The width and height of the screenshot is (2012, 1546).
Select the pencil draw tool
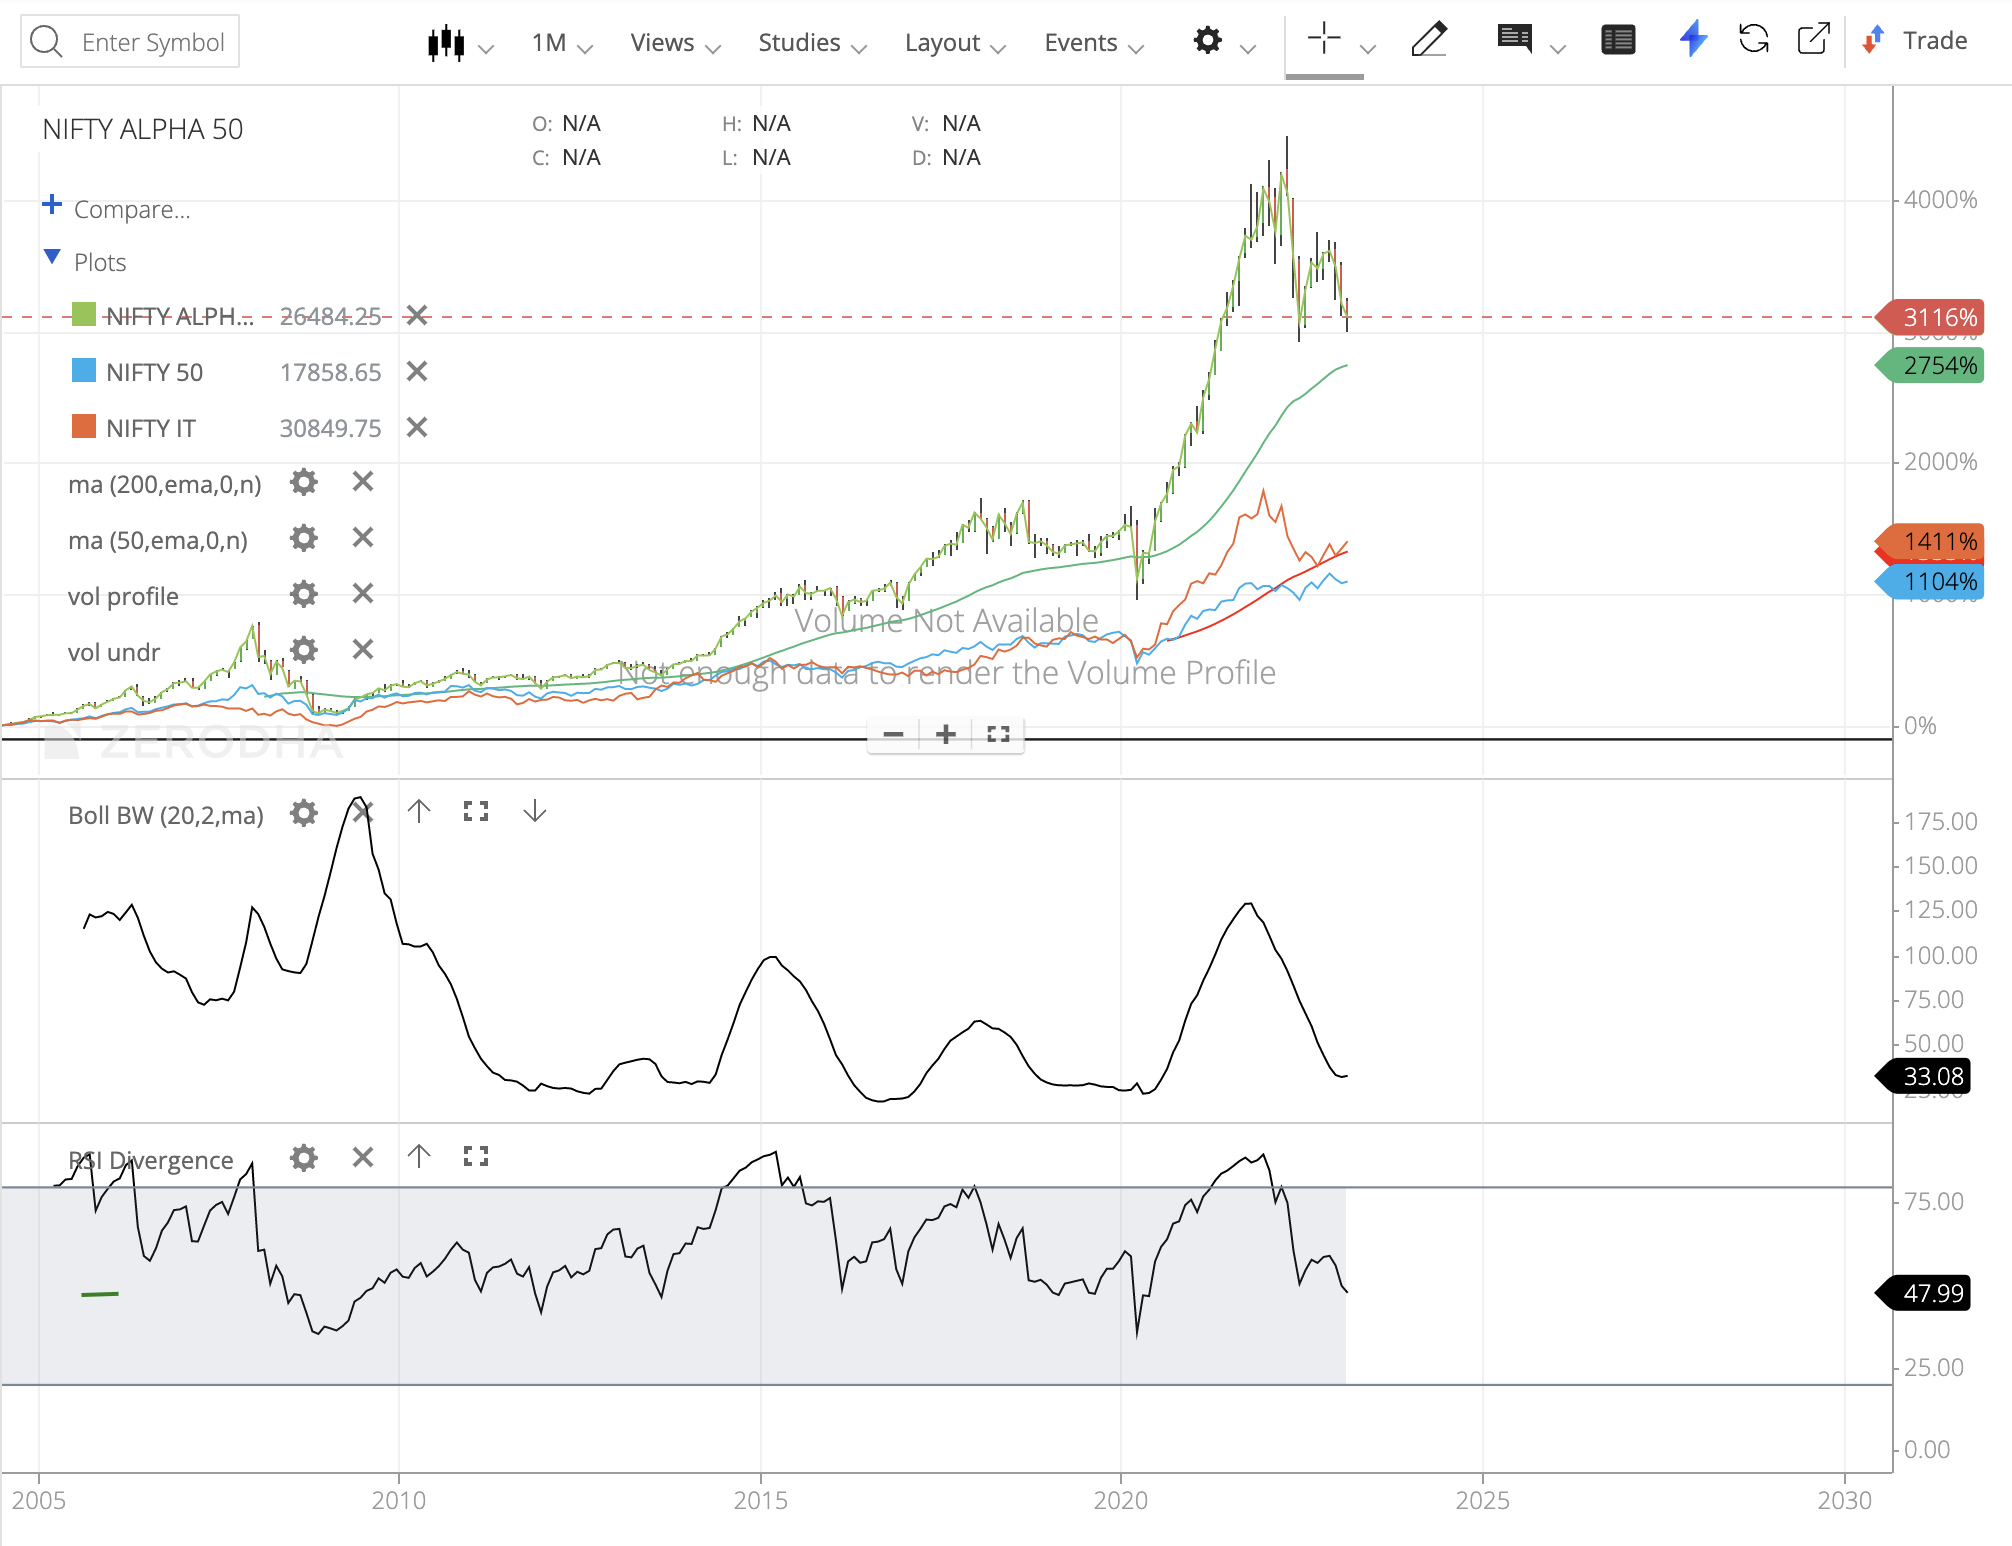pyautogui.click(x=1429, y=40)
